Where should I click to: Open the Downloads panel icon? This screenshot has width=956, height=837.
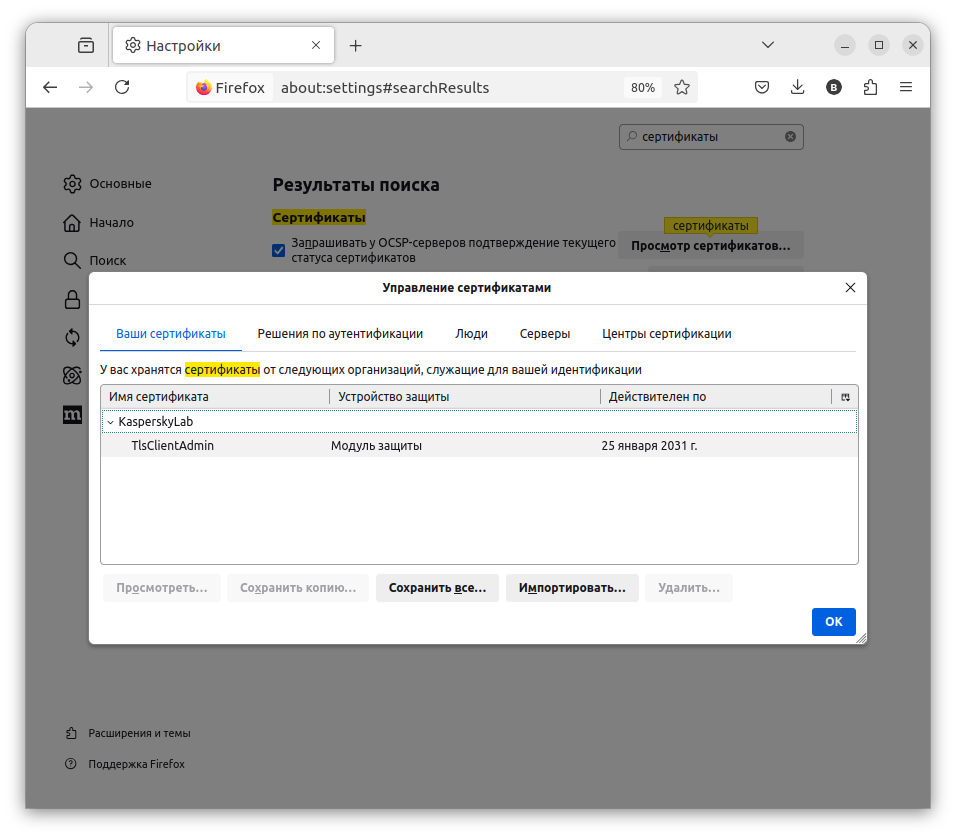[x=797, y=87]
